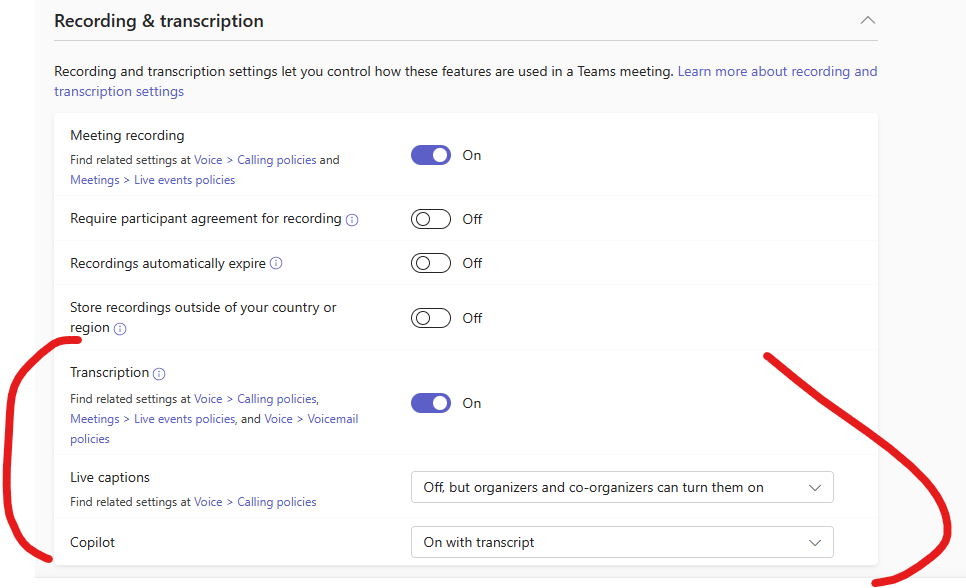
Task: View the Transcription info icon tooltip
Action: pos(158,372)
